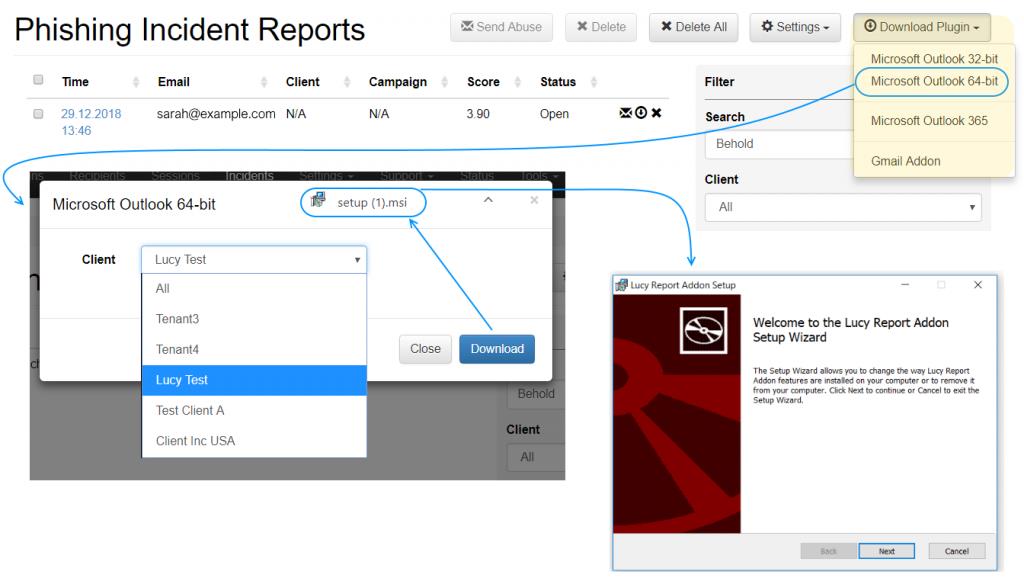1024x584 pixels.
Task: Select the highlighted Lucy Test option
Action: click(254, 380)
